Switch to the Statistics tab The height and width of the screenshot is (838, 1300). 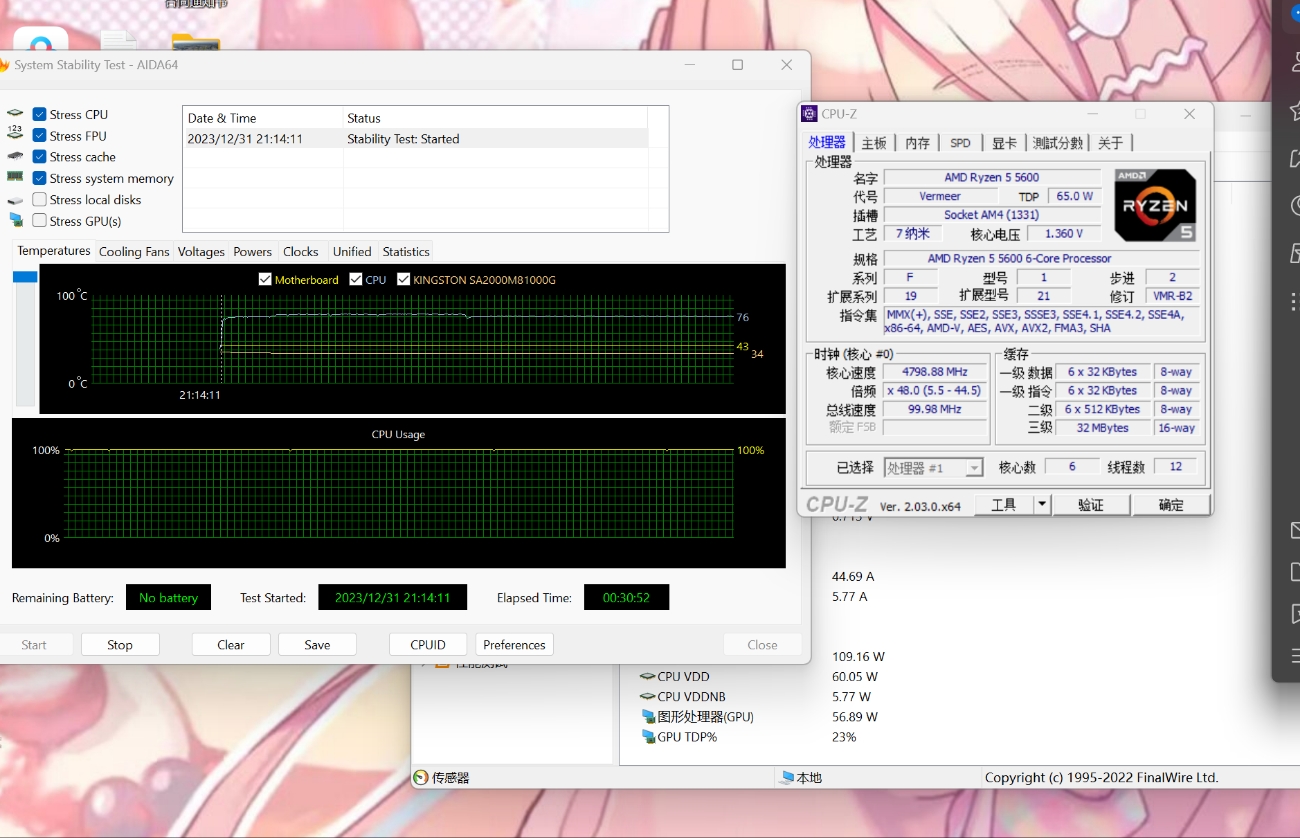click(x=406, y=251)
